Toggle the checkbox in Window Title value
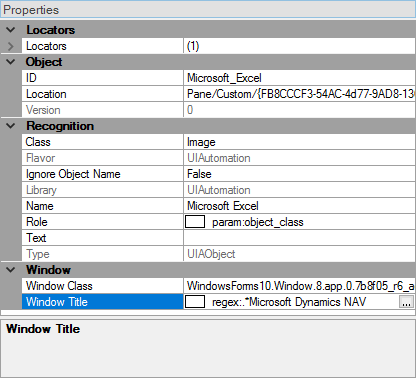Screen dimensions: 416x378 click(x=195, y=302)
